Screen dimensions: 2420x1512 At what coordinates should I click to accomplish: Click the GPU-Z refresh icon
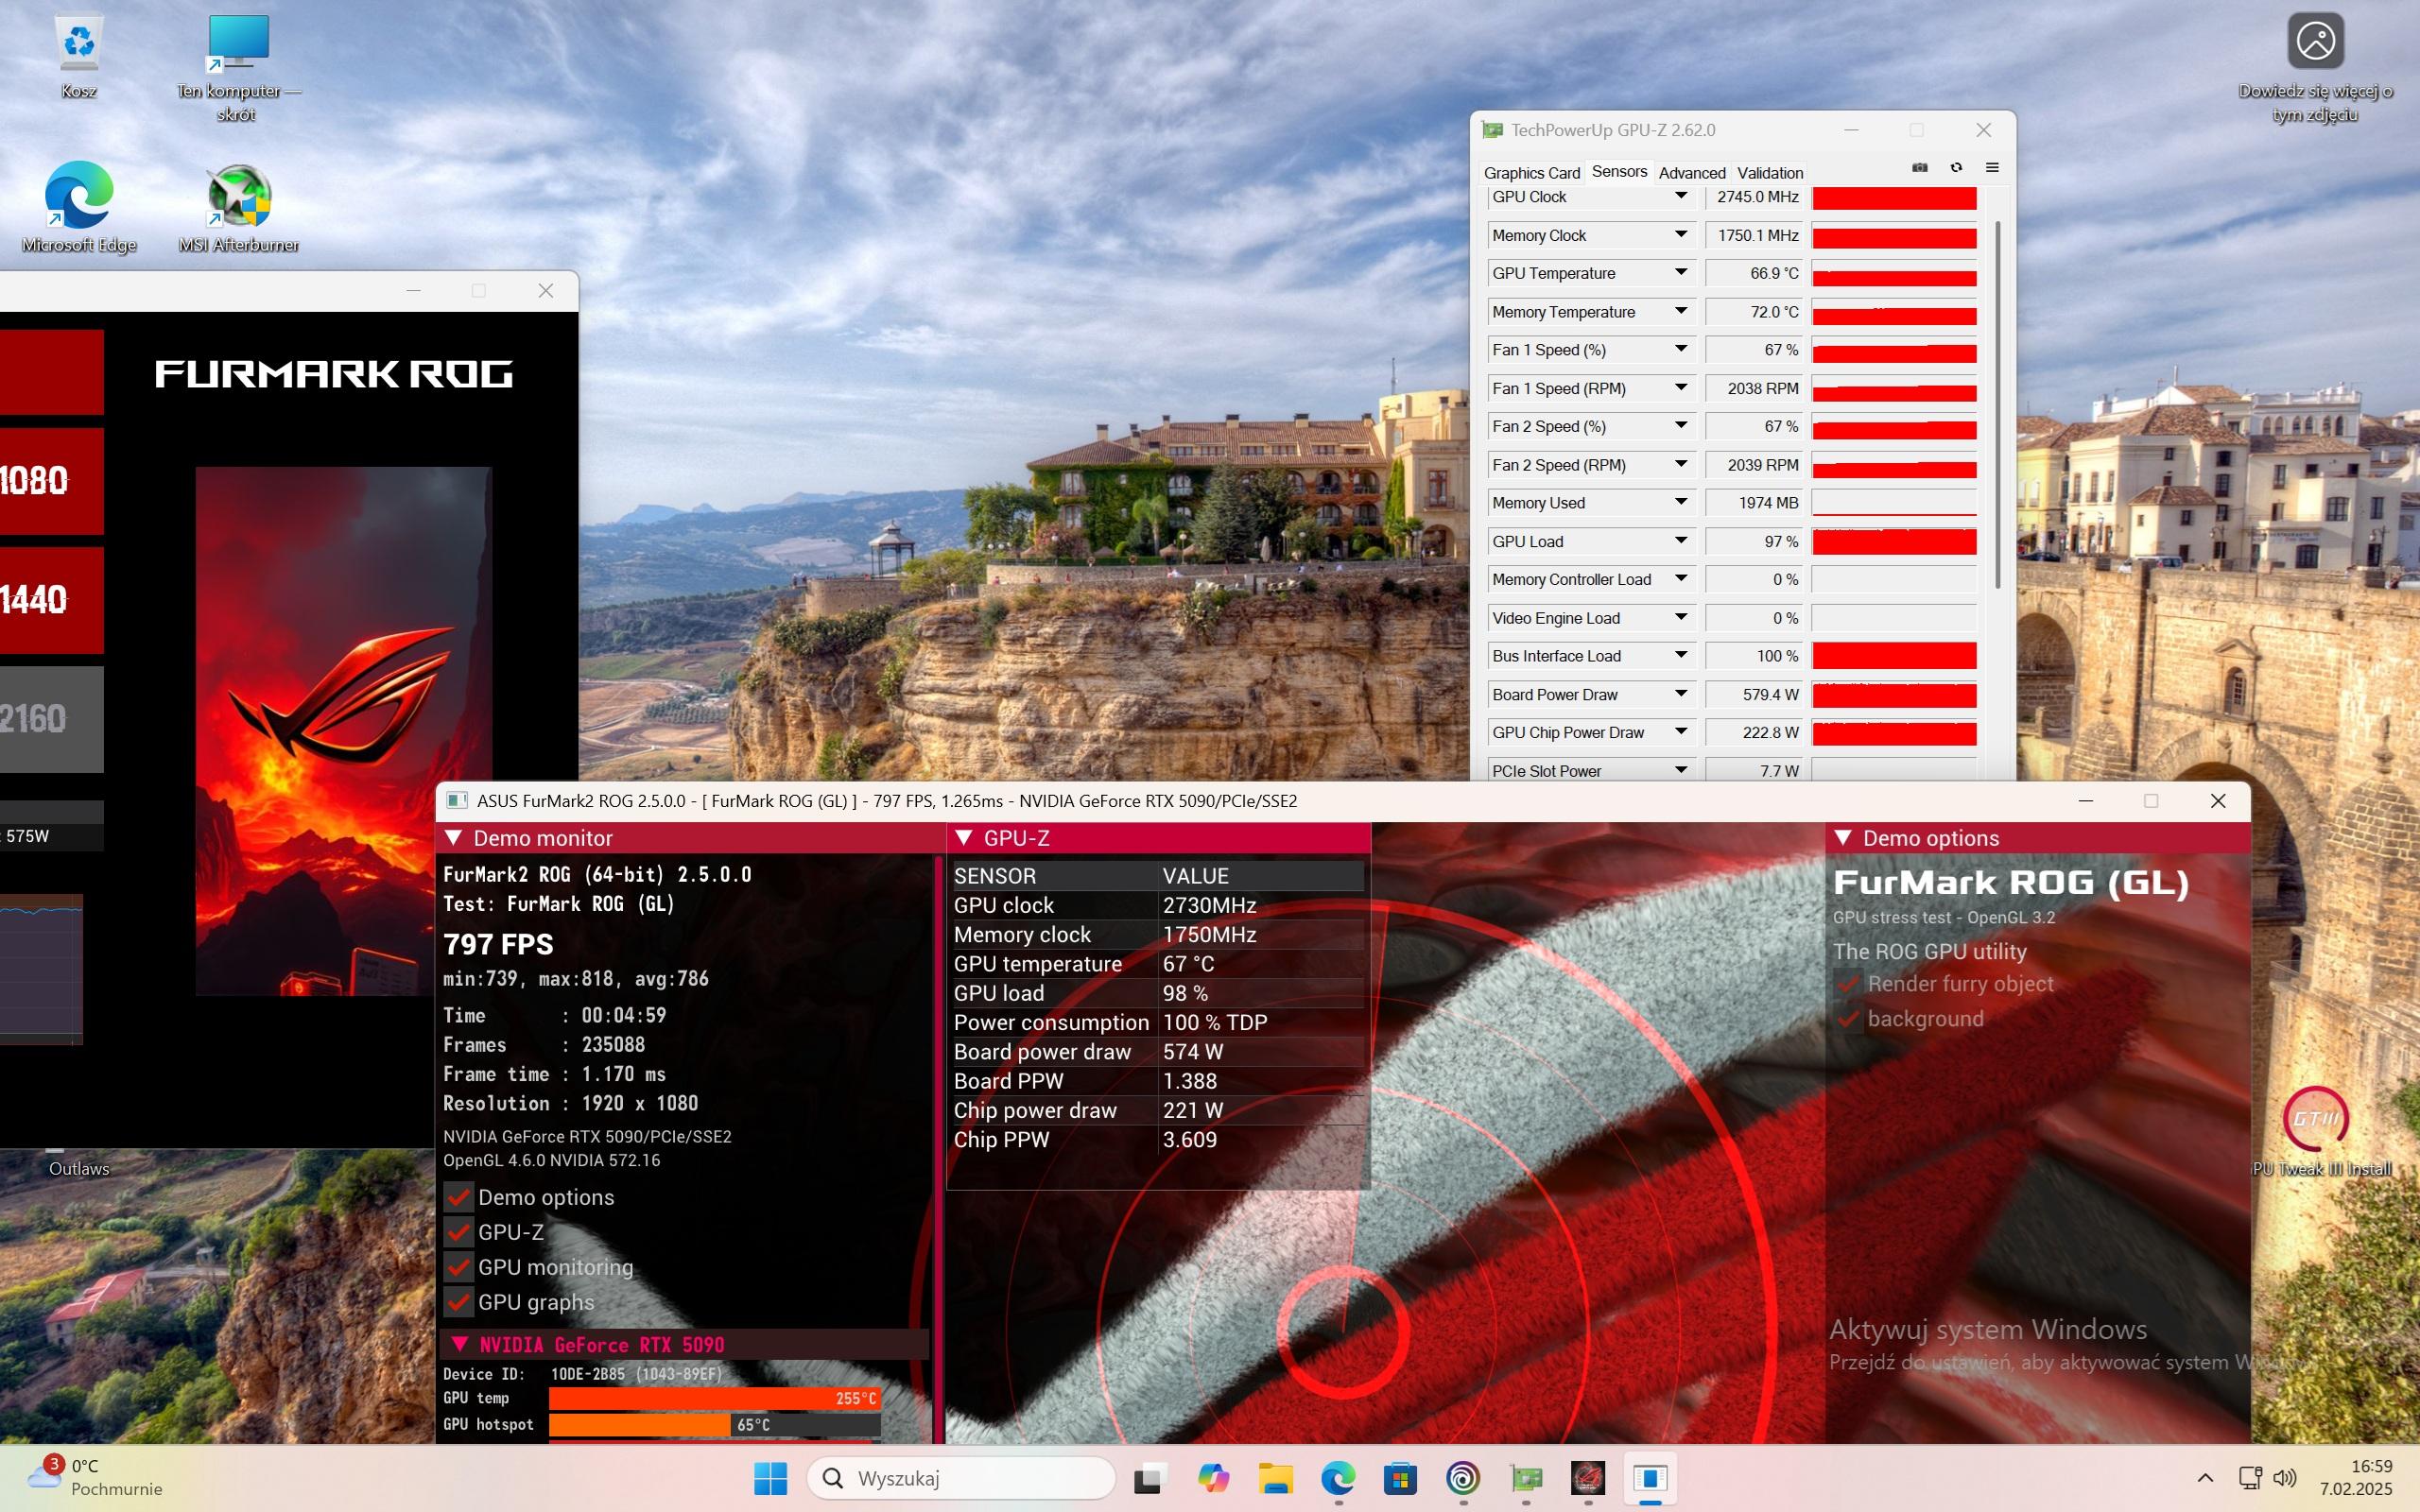tap(1956, 168)
